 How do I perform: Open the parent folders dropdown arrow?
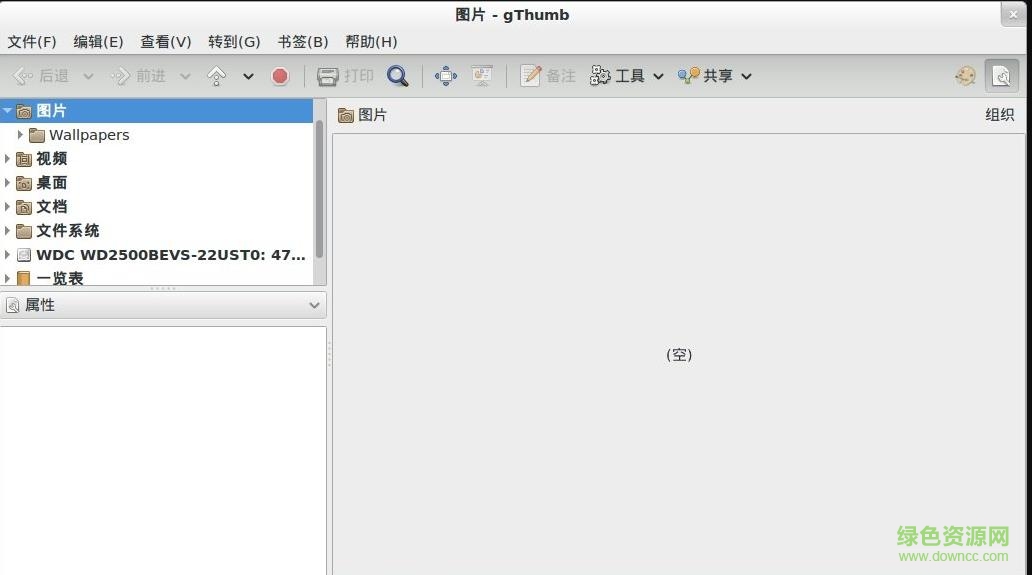coord(248,76)
